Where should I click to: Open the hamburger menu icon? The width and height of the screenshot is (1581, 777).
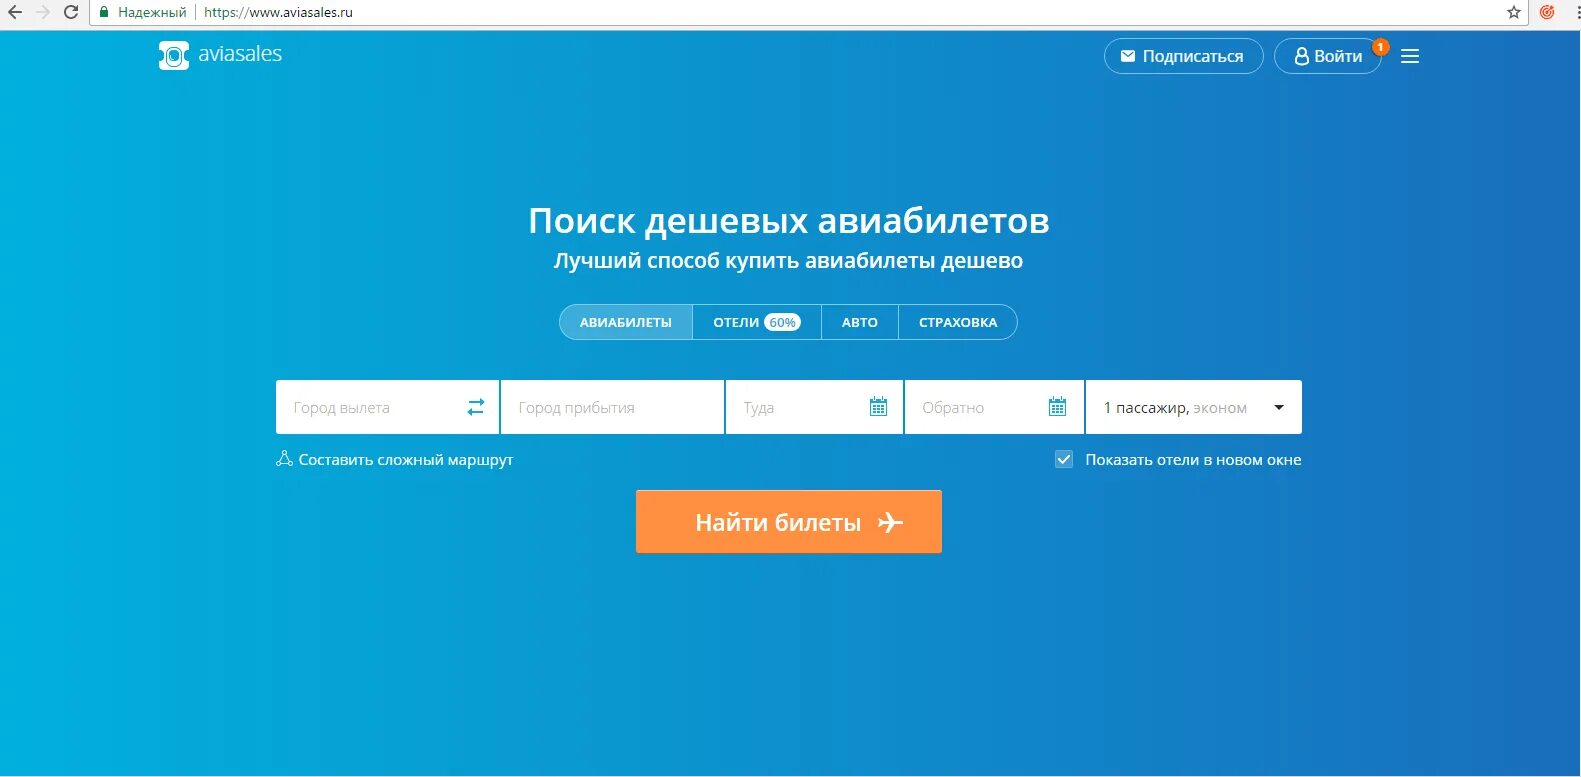(1410, 56)
